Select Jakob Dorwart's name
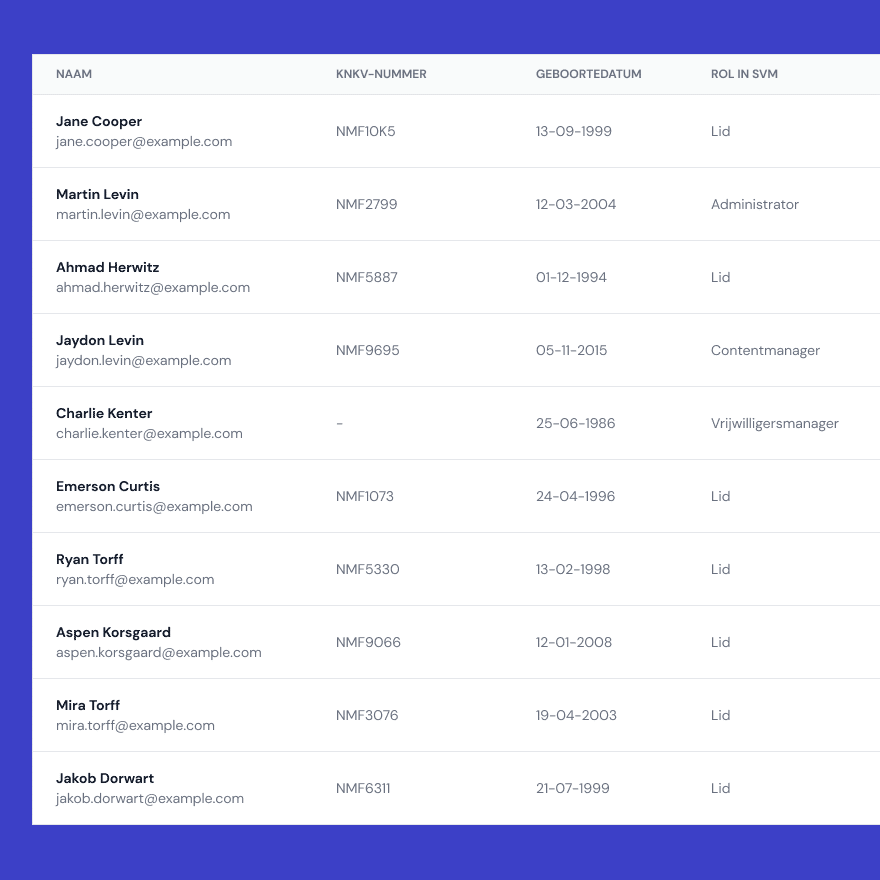Viewport: 880px width, 880px height. pyautogui.click(x=105, y=779)
